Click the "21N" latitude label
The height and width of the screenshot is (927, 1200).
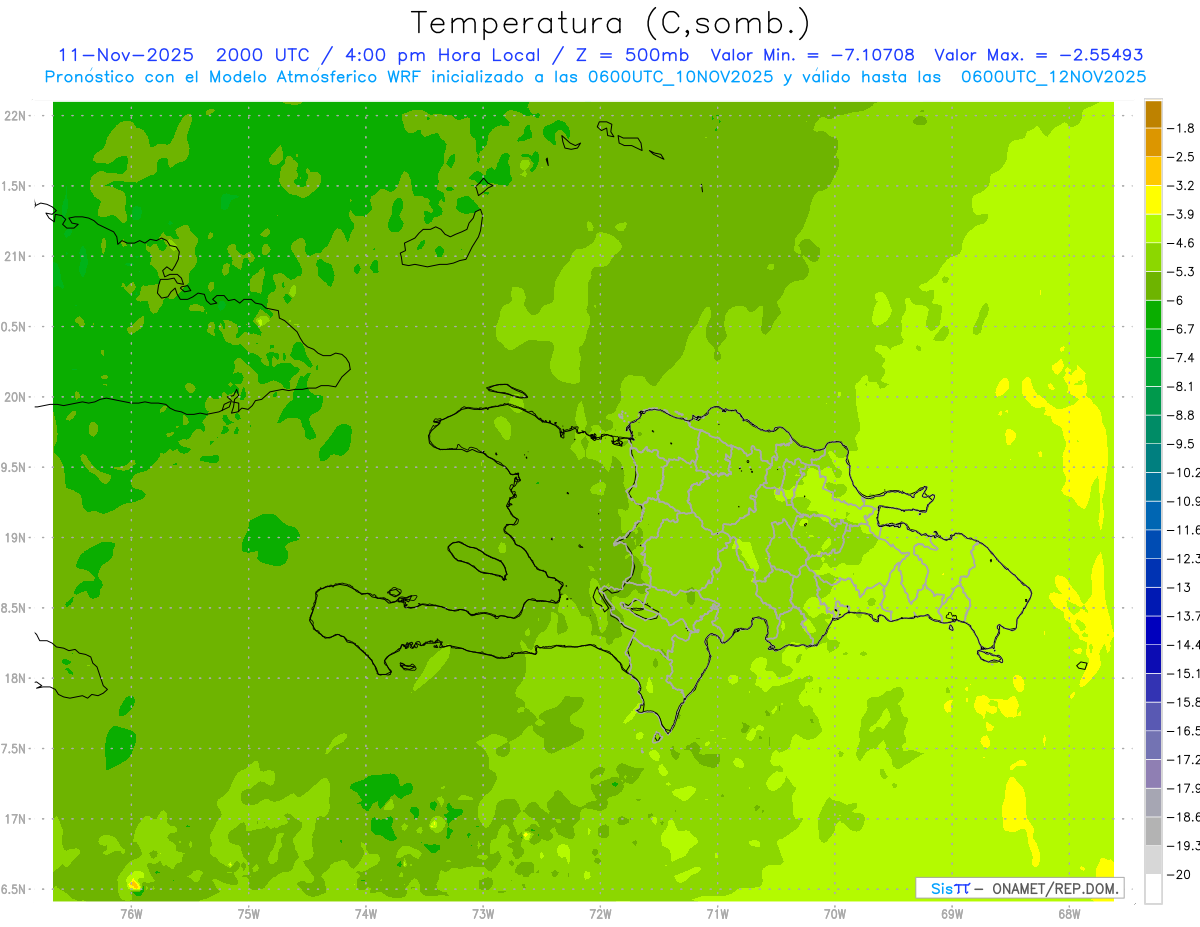tap(16, 257)
